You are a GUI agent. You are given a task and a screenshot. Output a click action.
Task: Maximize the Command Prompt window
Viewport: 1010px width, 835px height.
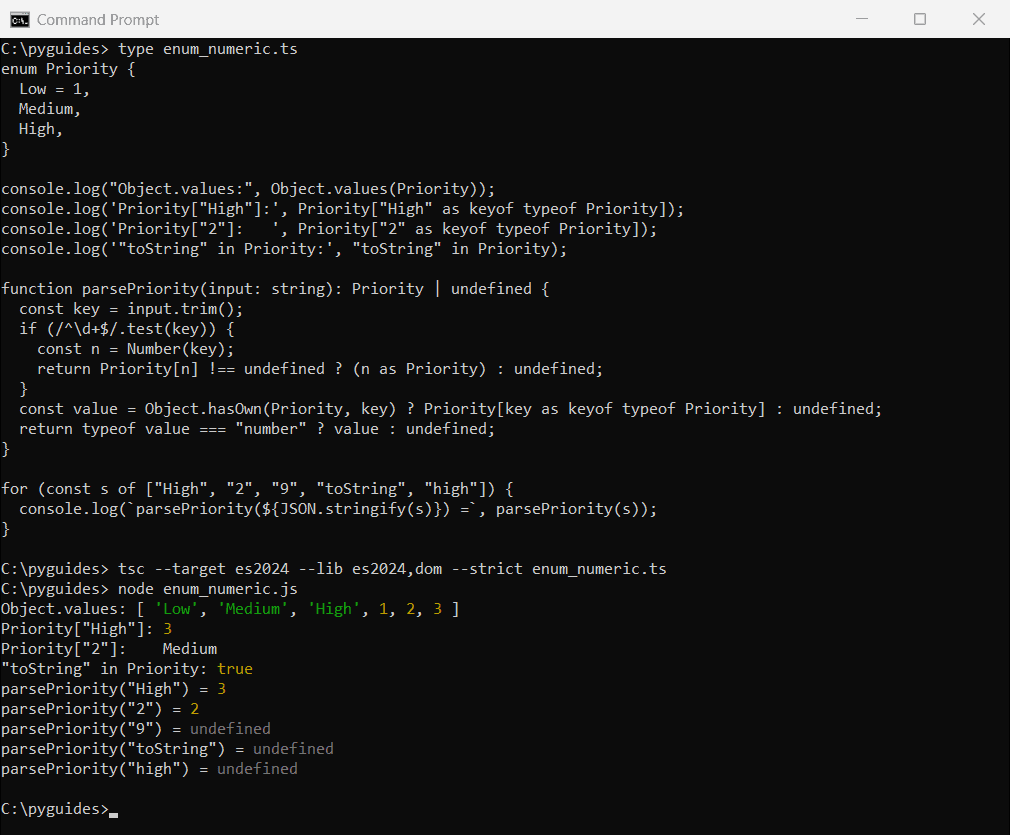[x=920, y=19]
